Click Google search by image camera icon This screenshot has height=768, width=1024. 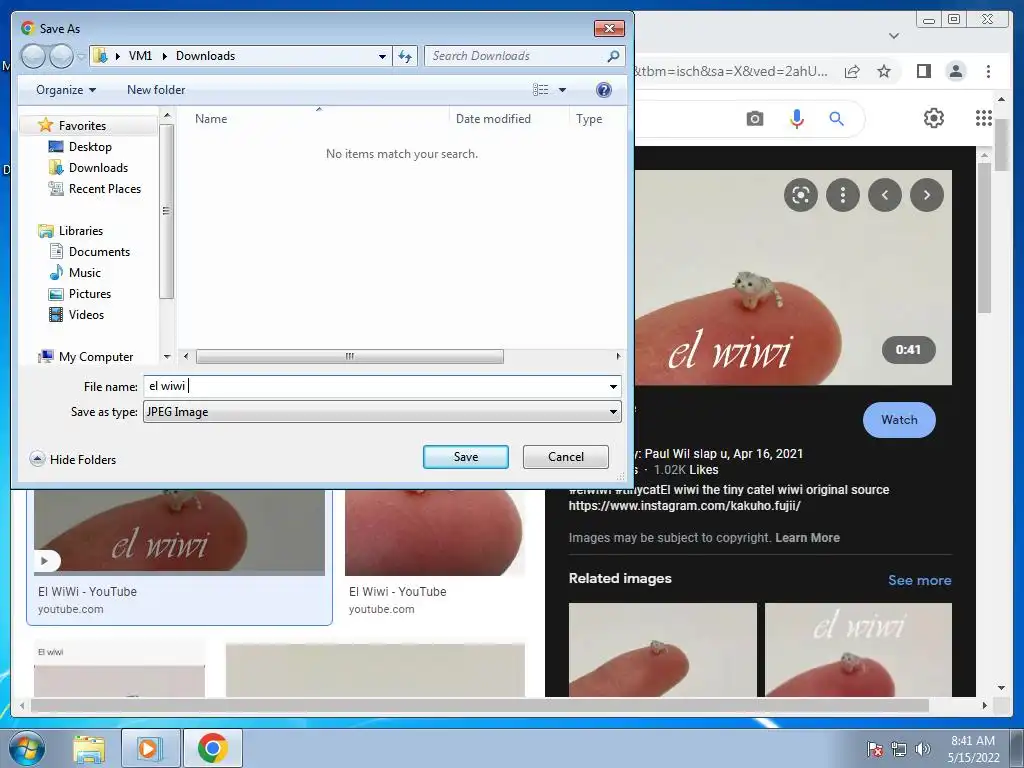coord(754,119)
